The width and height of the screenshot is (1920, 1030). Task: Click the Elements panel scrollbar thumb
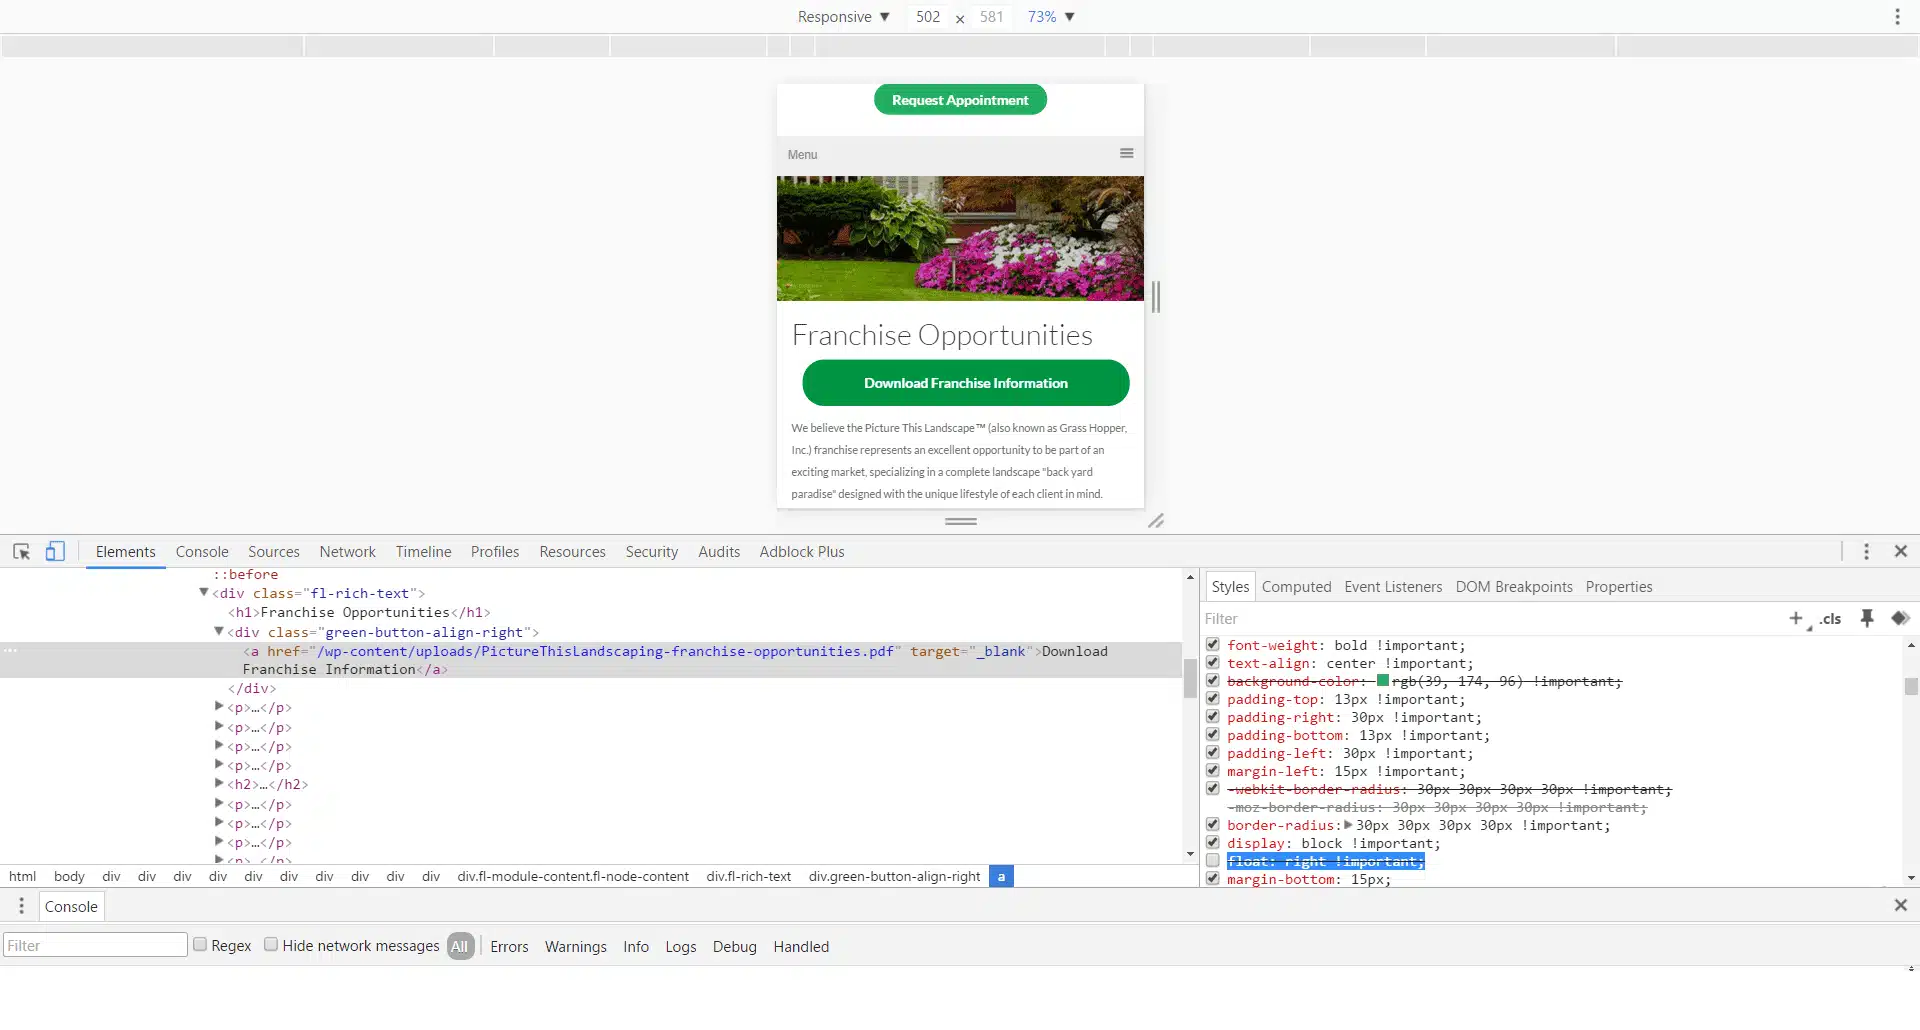click(1190, 679)
